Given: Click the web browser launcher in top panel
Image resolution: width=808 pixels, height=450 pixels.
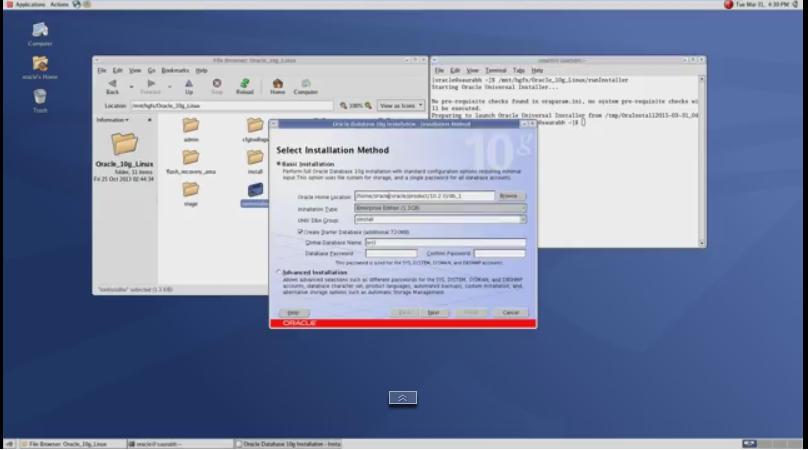Looking at the screenshot, I should coord(76,5).
